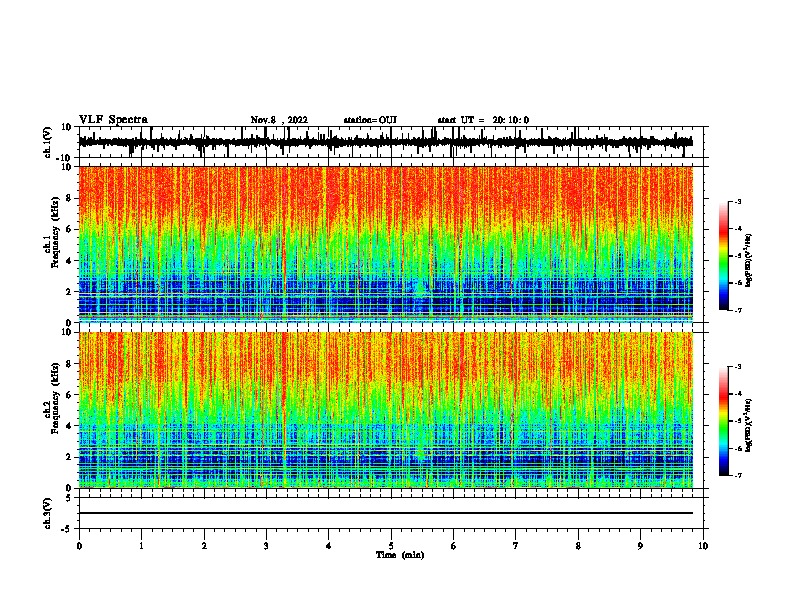Click time axis tick label "3"
The width and height of the screenshot is (792, 612).
tap(266, 546)
